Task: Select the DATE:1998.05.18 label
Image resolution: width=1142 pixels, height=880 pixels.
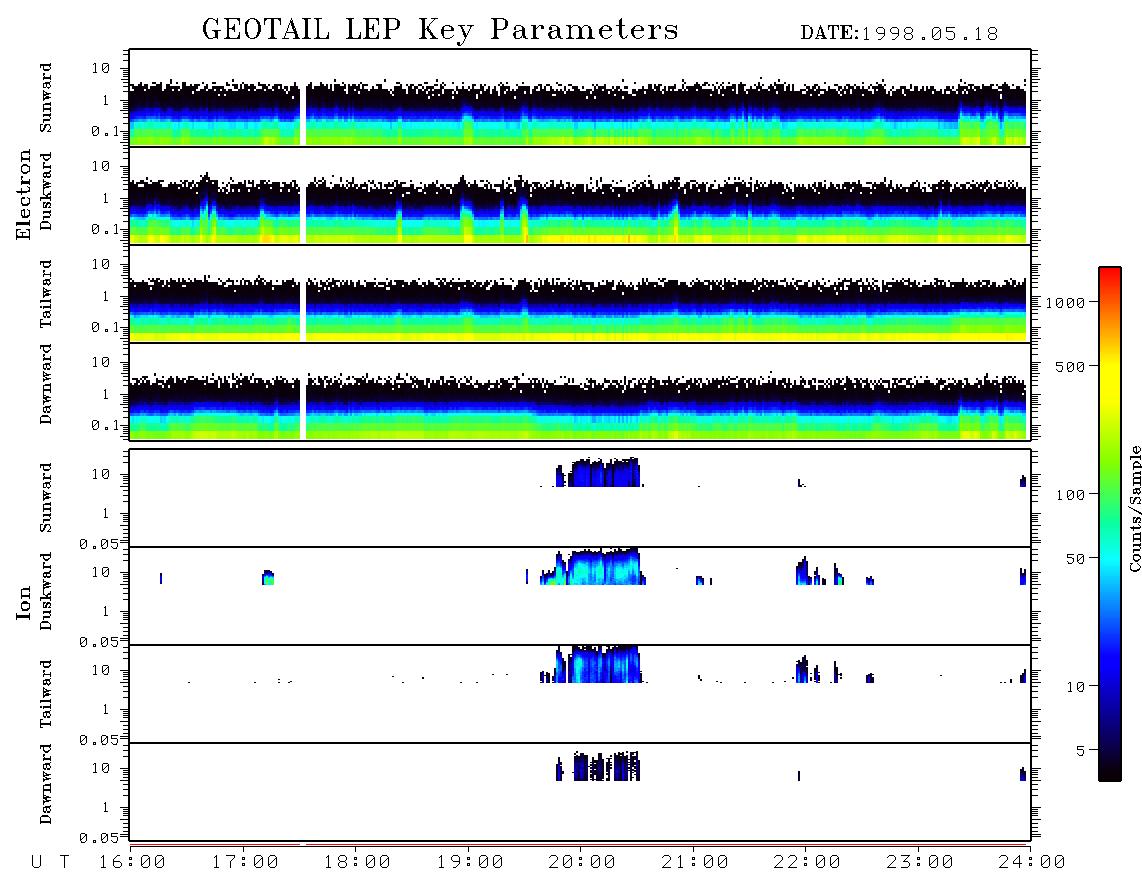Action: click(x=899, y=34)
